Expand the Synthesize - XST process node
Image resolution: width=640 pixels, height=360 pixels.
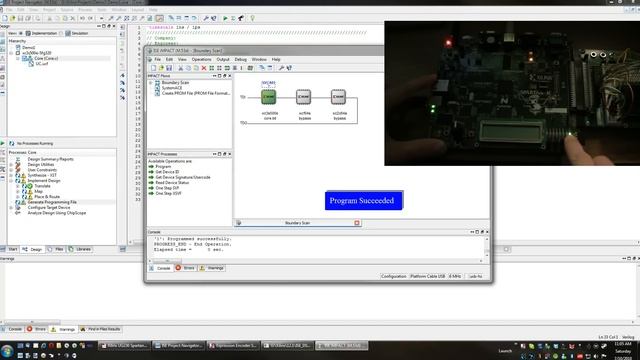[x=11, y=175]
